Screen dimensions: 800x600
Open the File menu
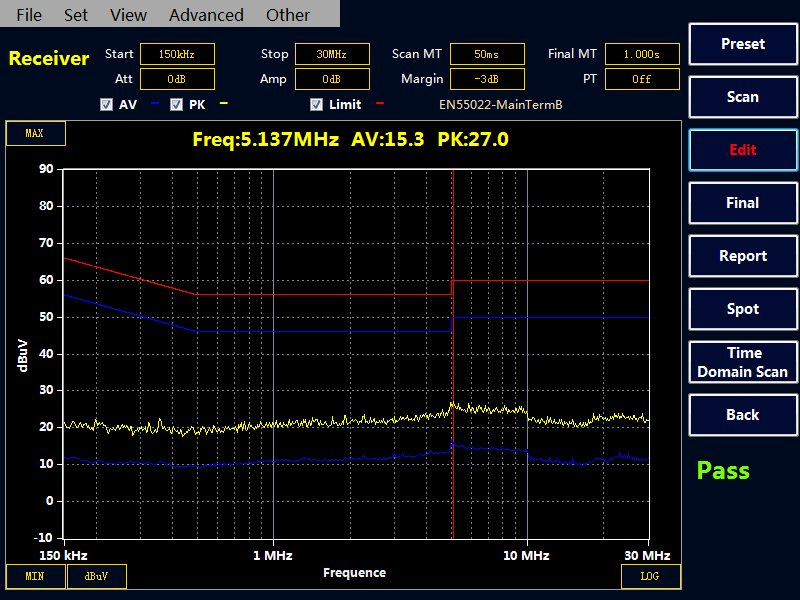click(x=29, y=15)
